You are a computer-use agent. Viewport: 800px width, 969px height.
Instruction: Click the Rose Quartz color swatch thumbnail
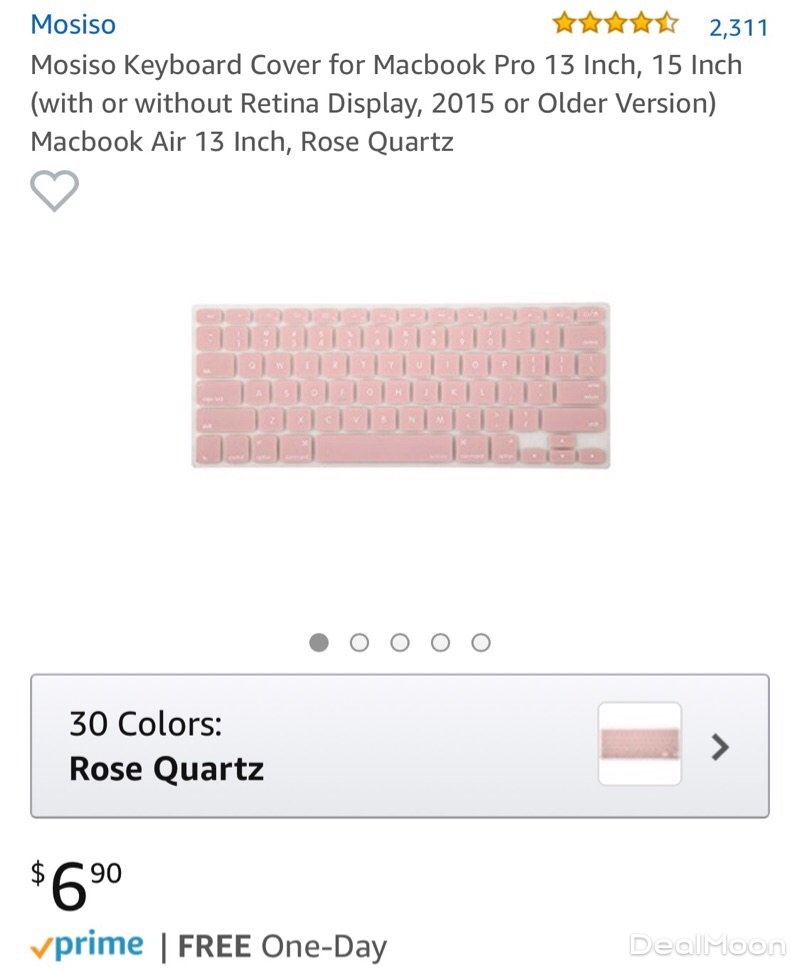pyautogui.click(x=640, y=744)
